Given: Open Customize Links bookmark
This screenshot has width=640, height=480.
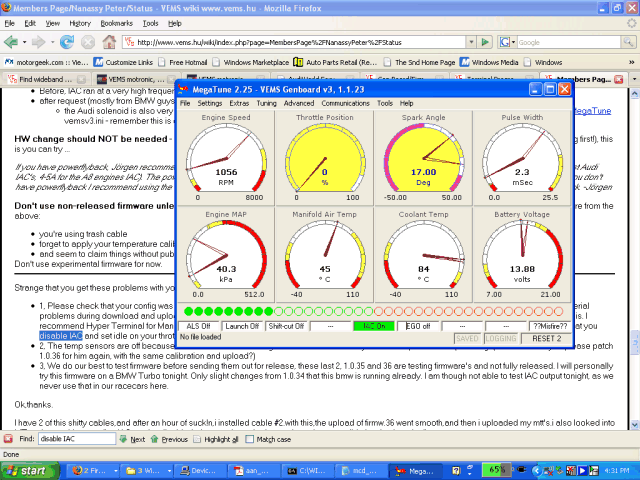Looking at the screenshot, I should [x=124, y=62].
